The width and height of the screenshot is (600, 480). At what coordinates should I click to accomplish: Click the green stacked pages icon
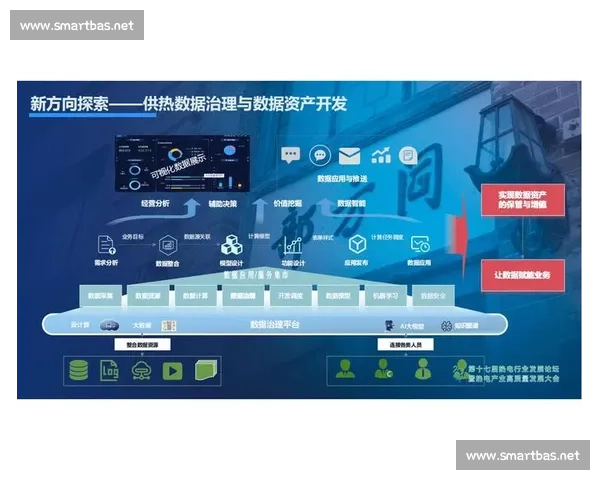[206, 370]
